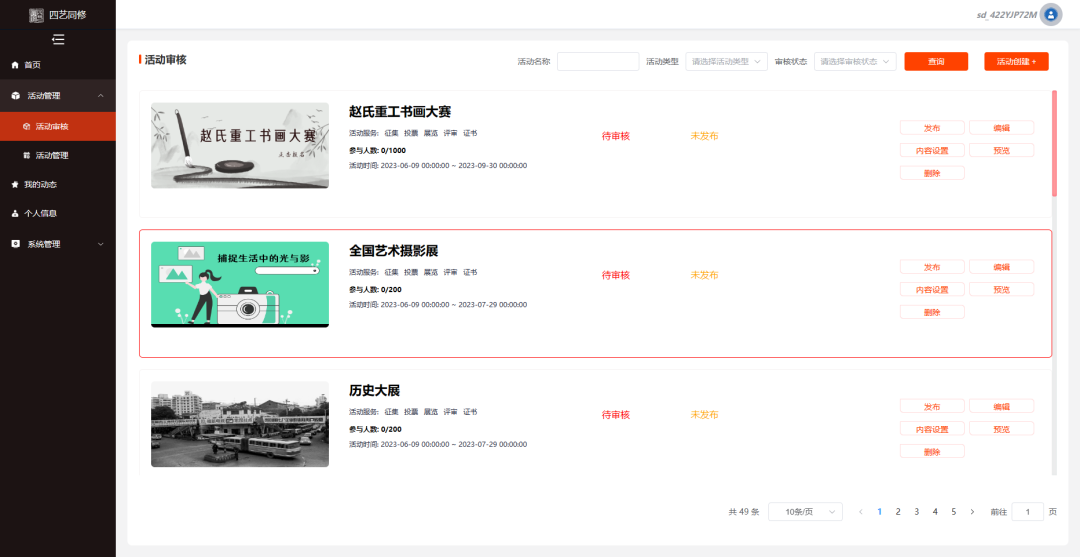Open 个人信息 menu item
This screenshot has width=1080, height=557.
click(58, 213)
